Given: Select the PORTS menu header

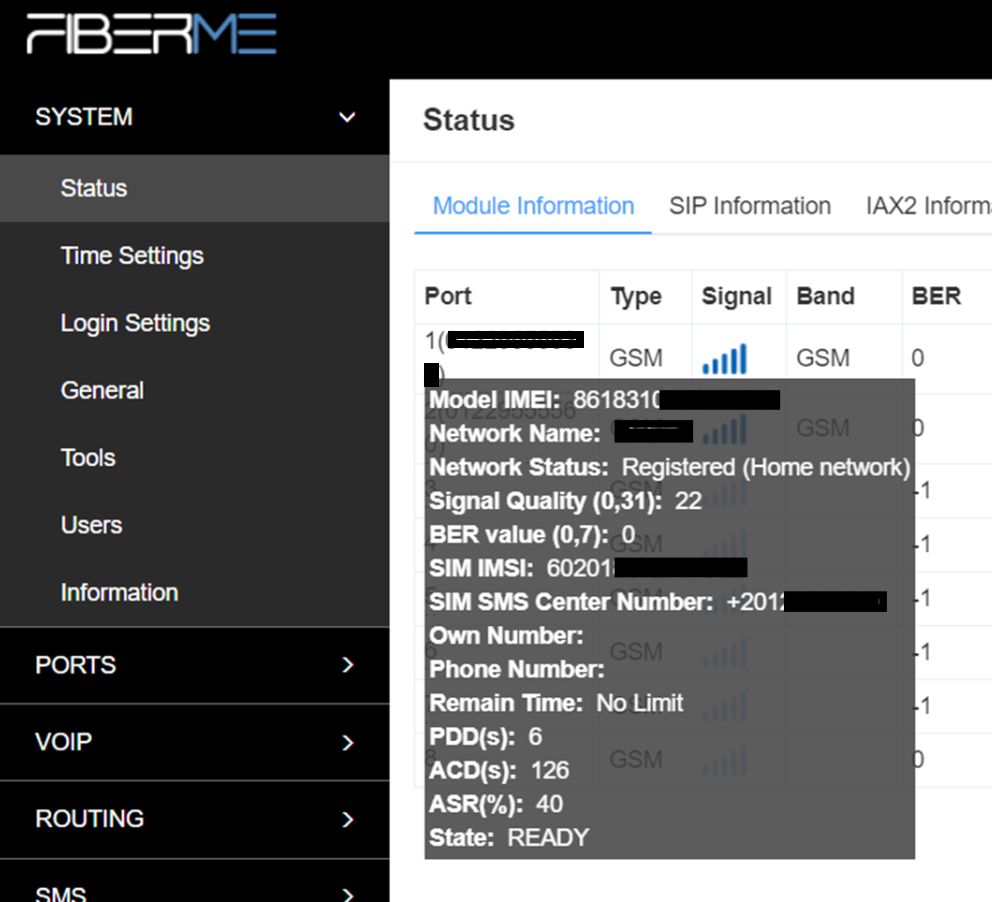Looking at the screenshot, I should click(195, 665).
